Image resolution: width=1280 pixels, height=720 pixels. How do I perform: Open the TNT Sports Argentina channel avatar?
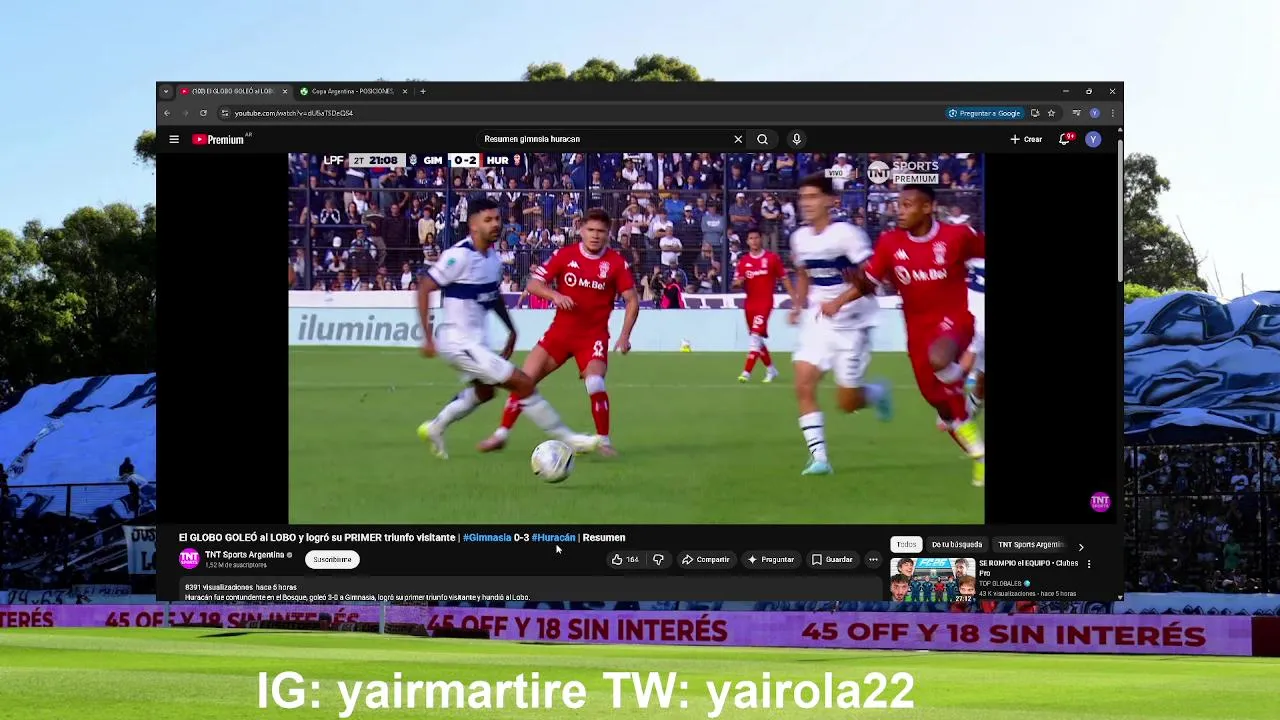coord(189,559)
